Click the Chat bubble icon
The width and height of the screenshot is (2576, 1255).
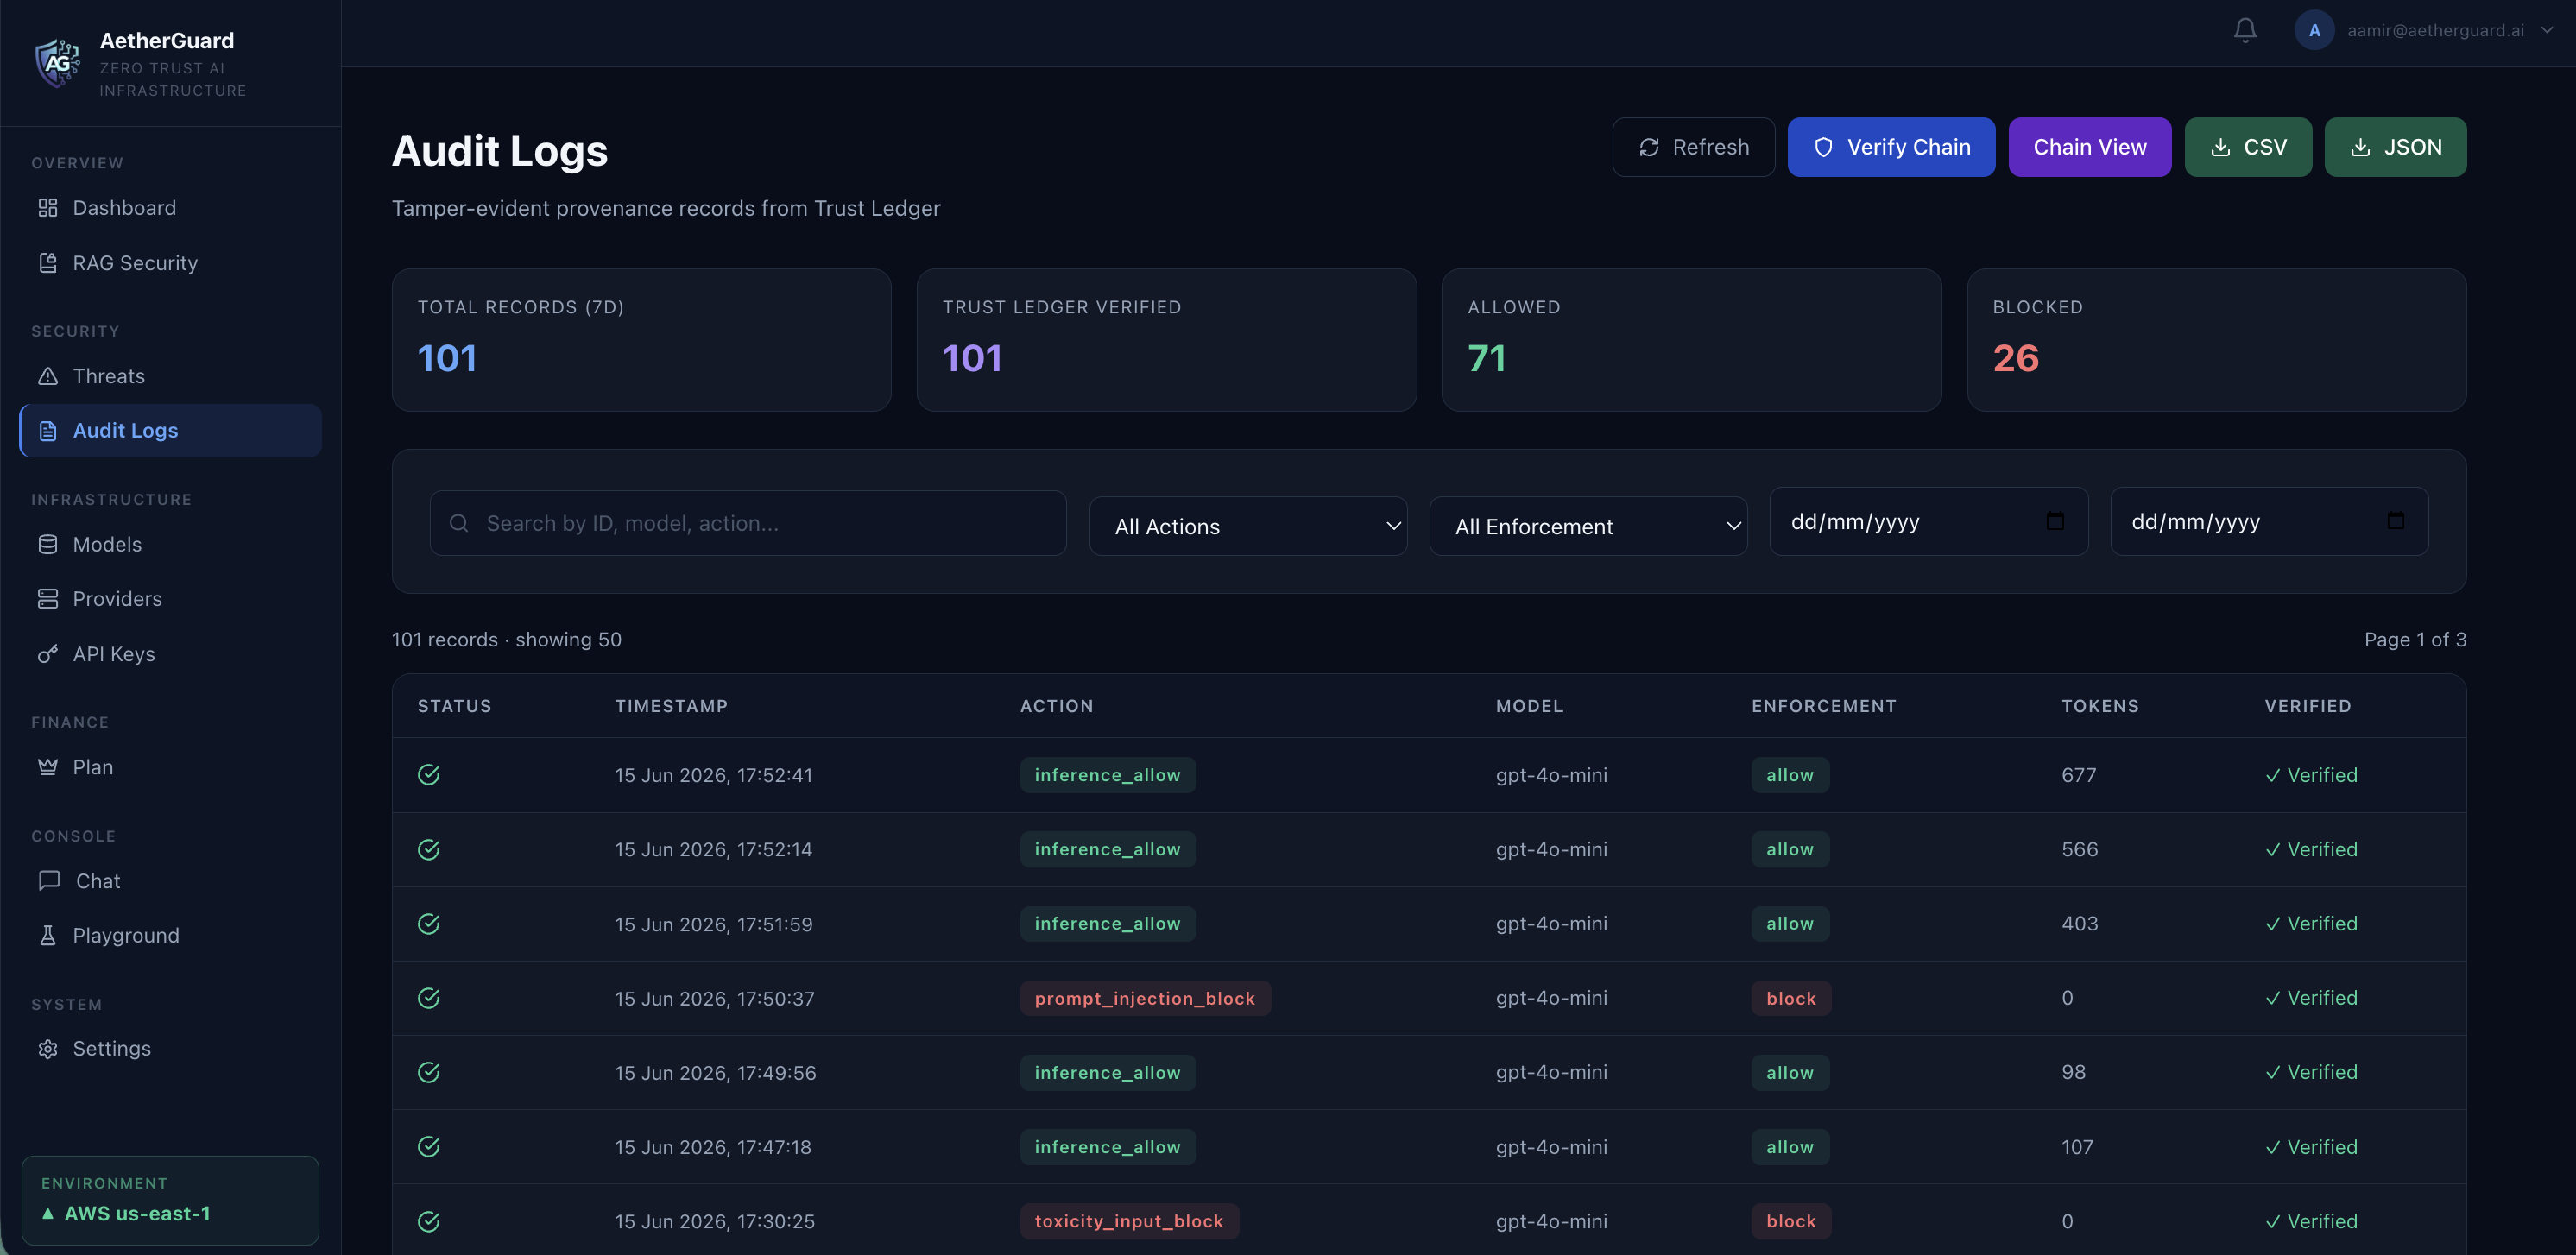pos(49,881)
